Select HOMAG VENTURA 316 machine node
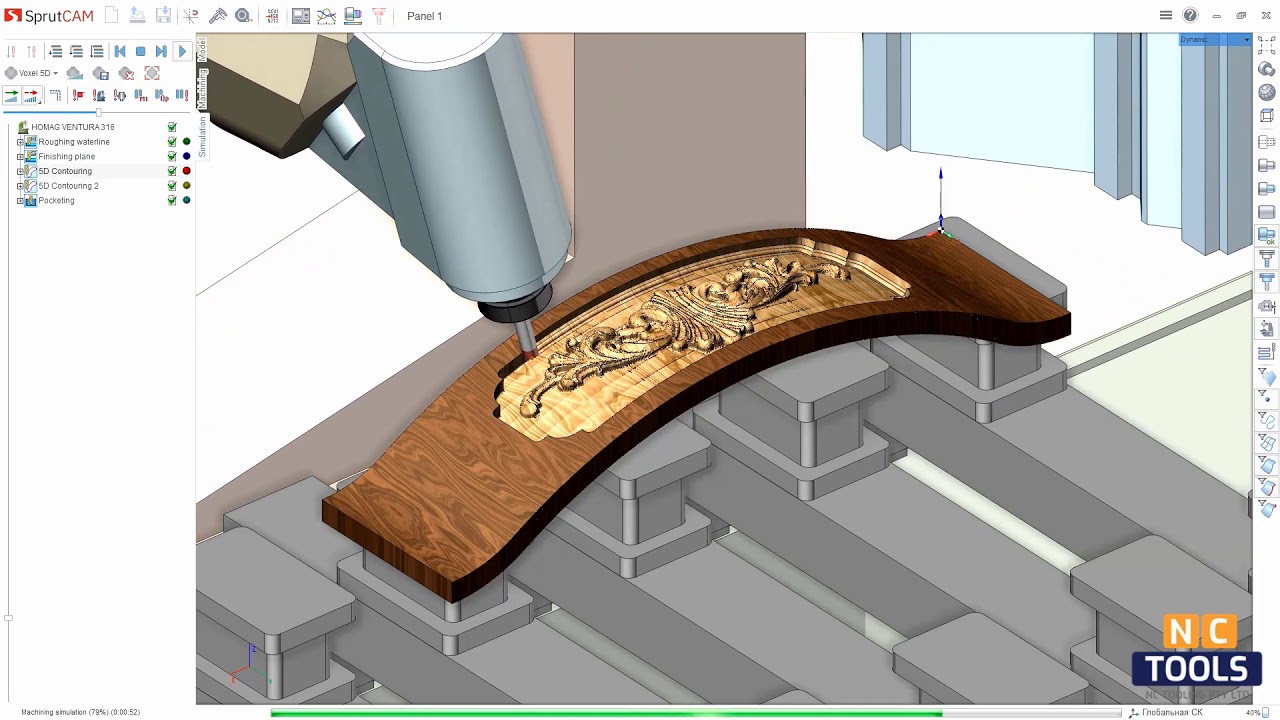1280x720 pixels. [x=72, y=127]
